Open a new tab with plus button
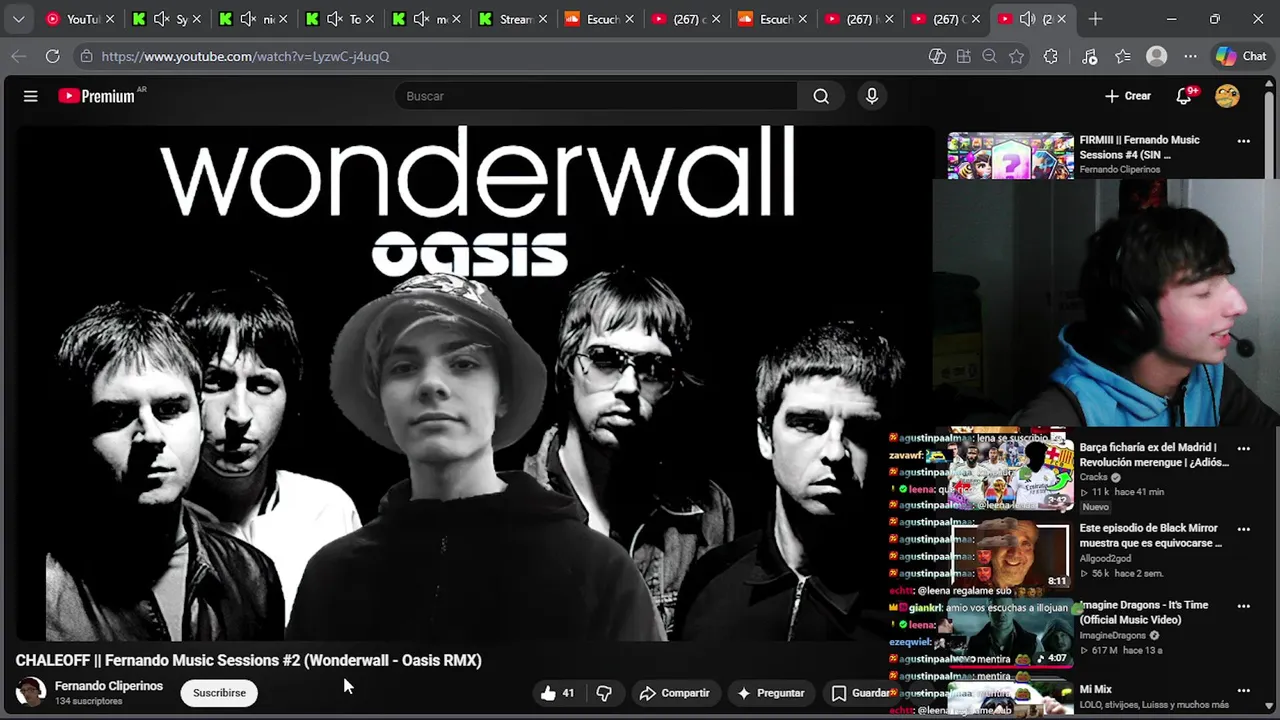The image size is (1280, 720). coord(1095,19)
